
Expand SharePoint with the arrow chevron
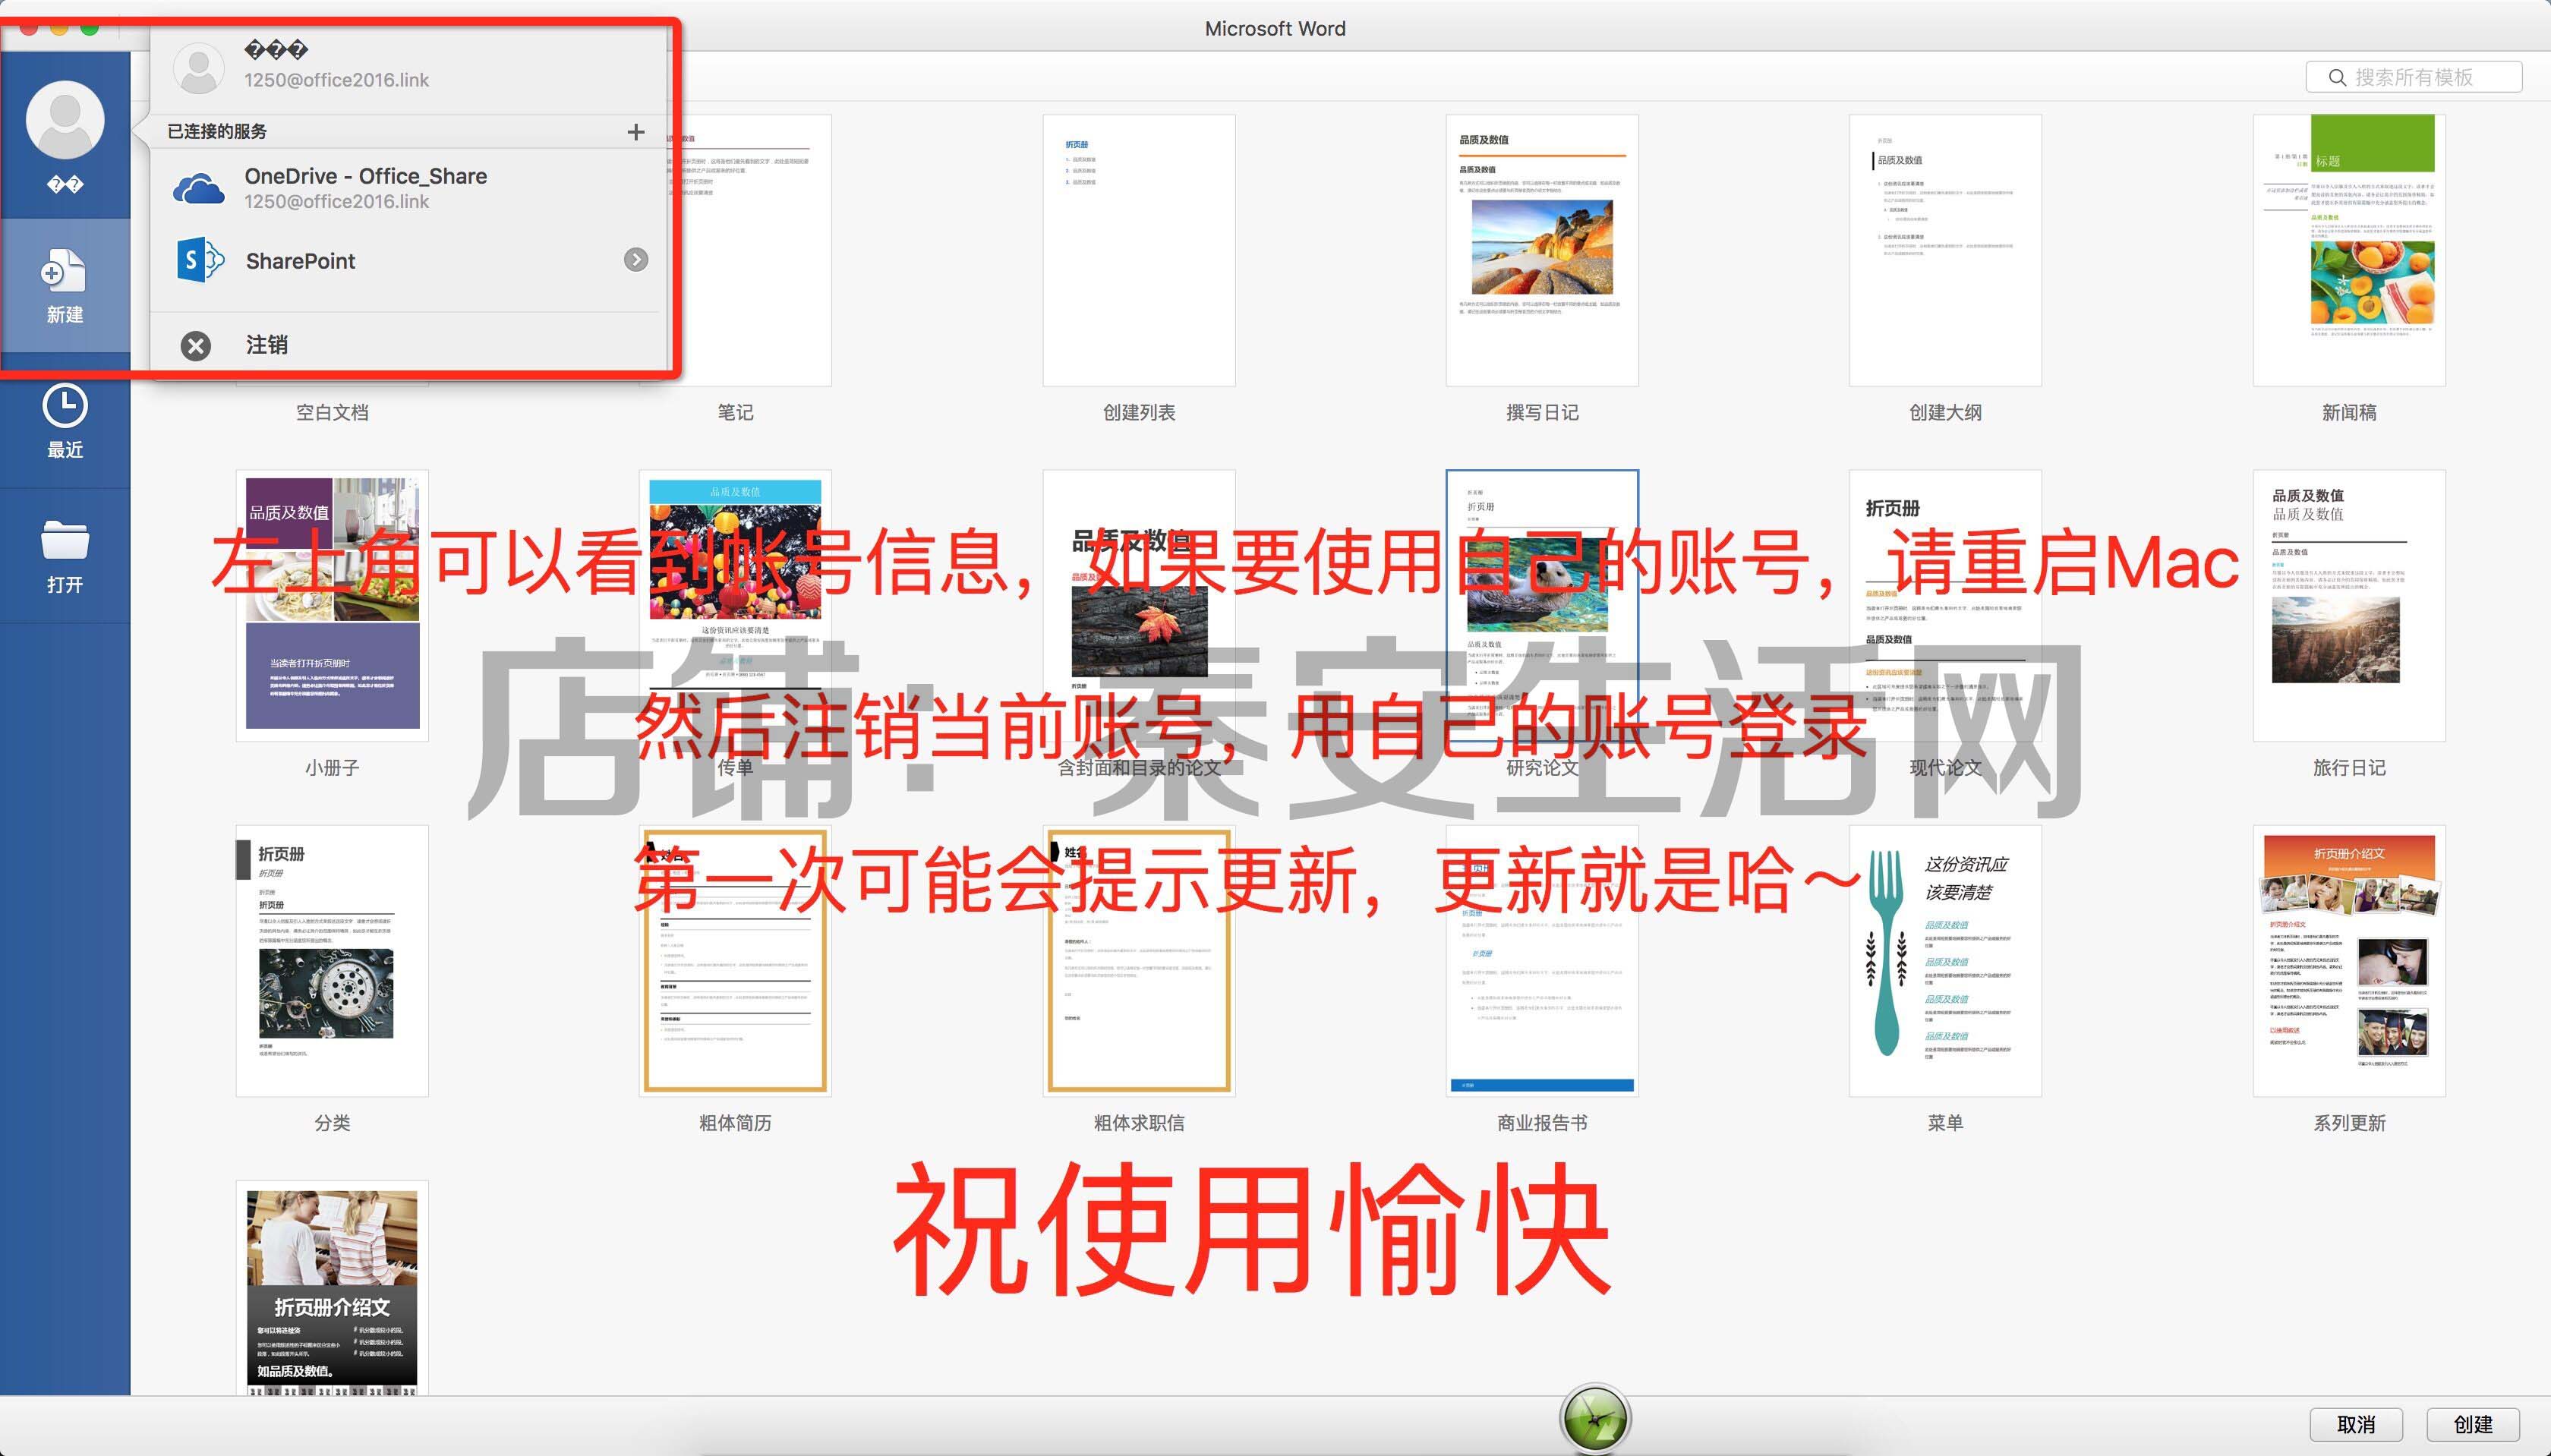tap(636, 260)
